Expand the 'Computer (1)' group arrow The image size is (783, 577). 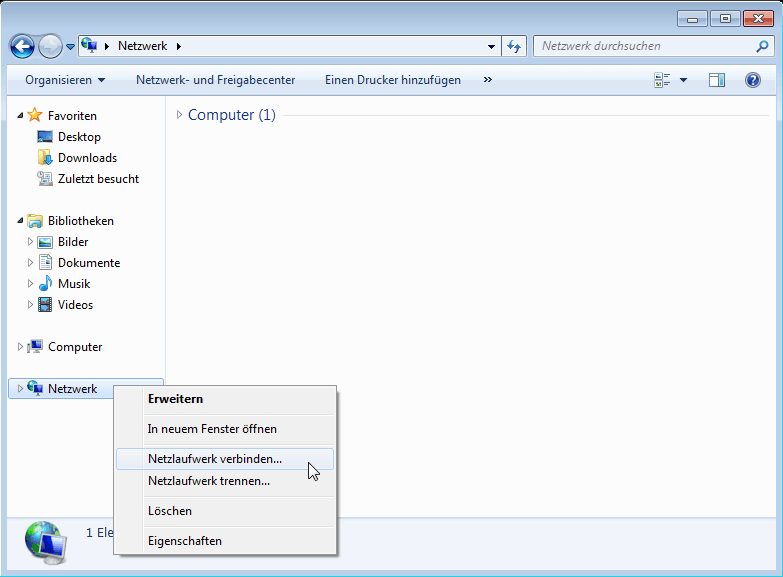[x=179, y=115]
